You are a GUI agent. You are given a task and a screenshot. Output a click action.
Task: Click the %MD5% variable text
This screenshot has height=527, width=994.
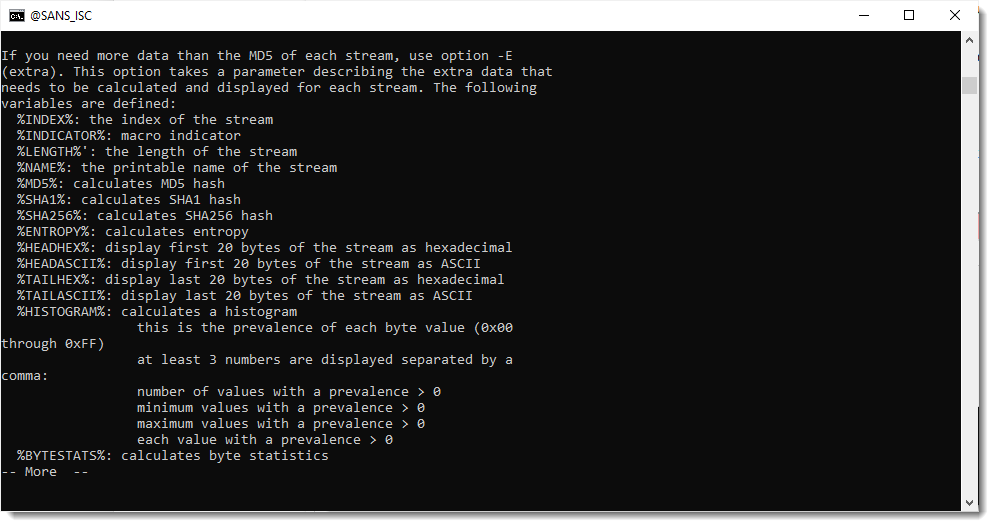point(40,184)
